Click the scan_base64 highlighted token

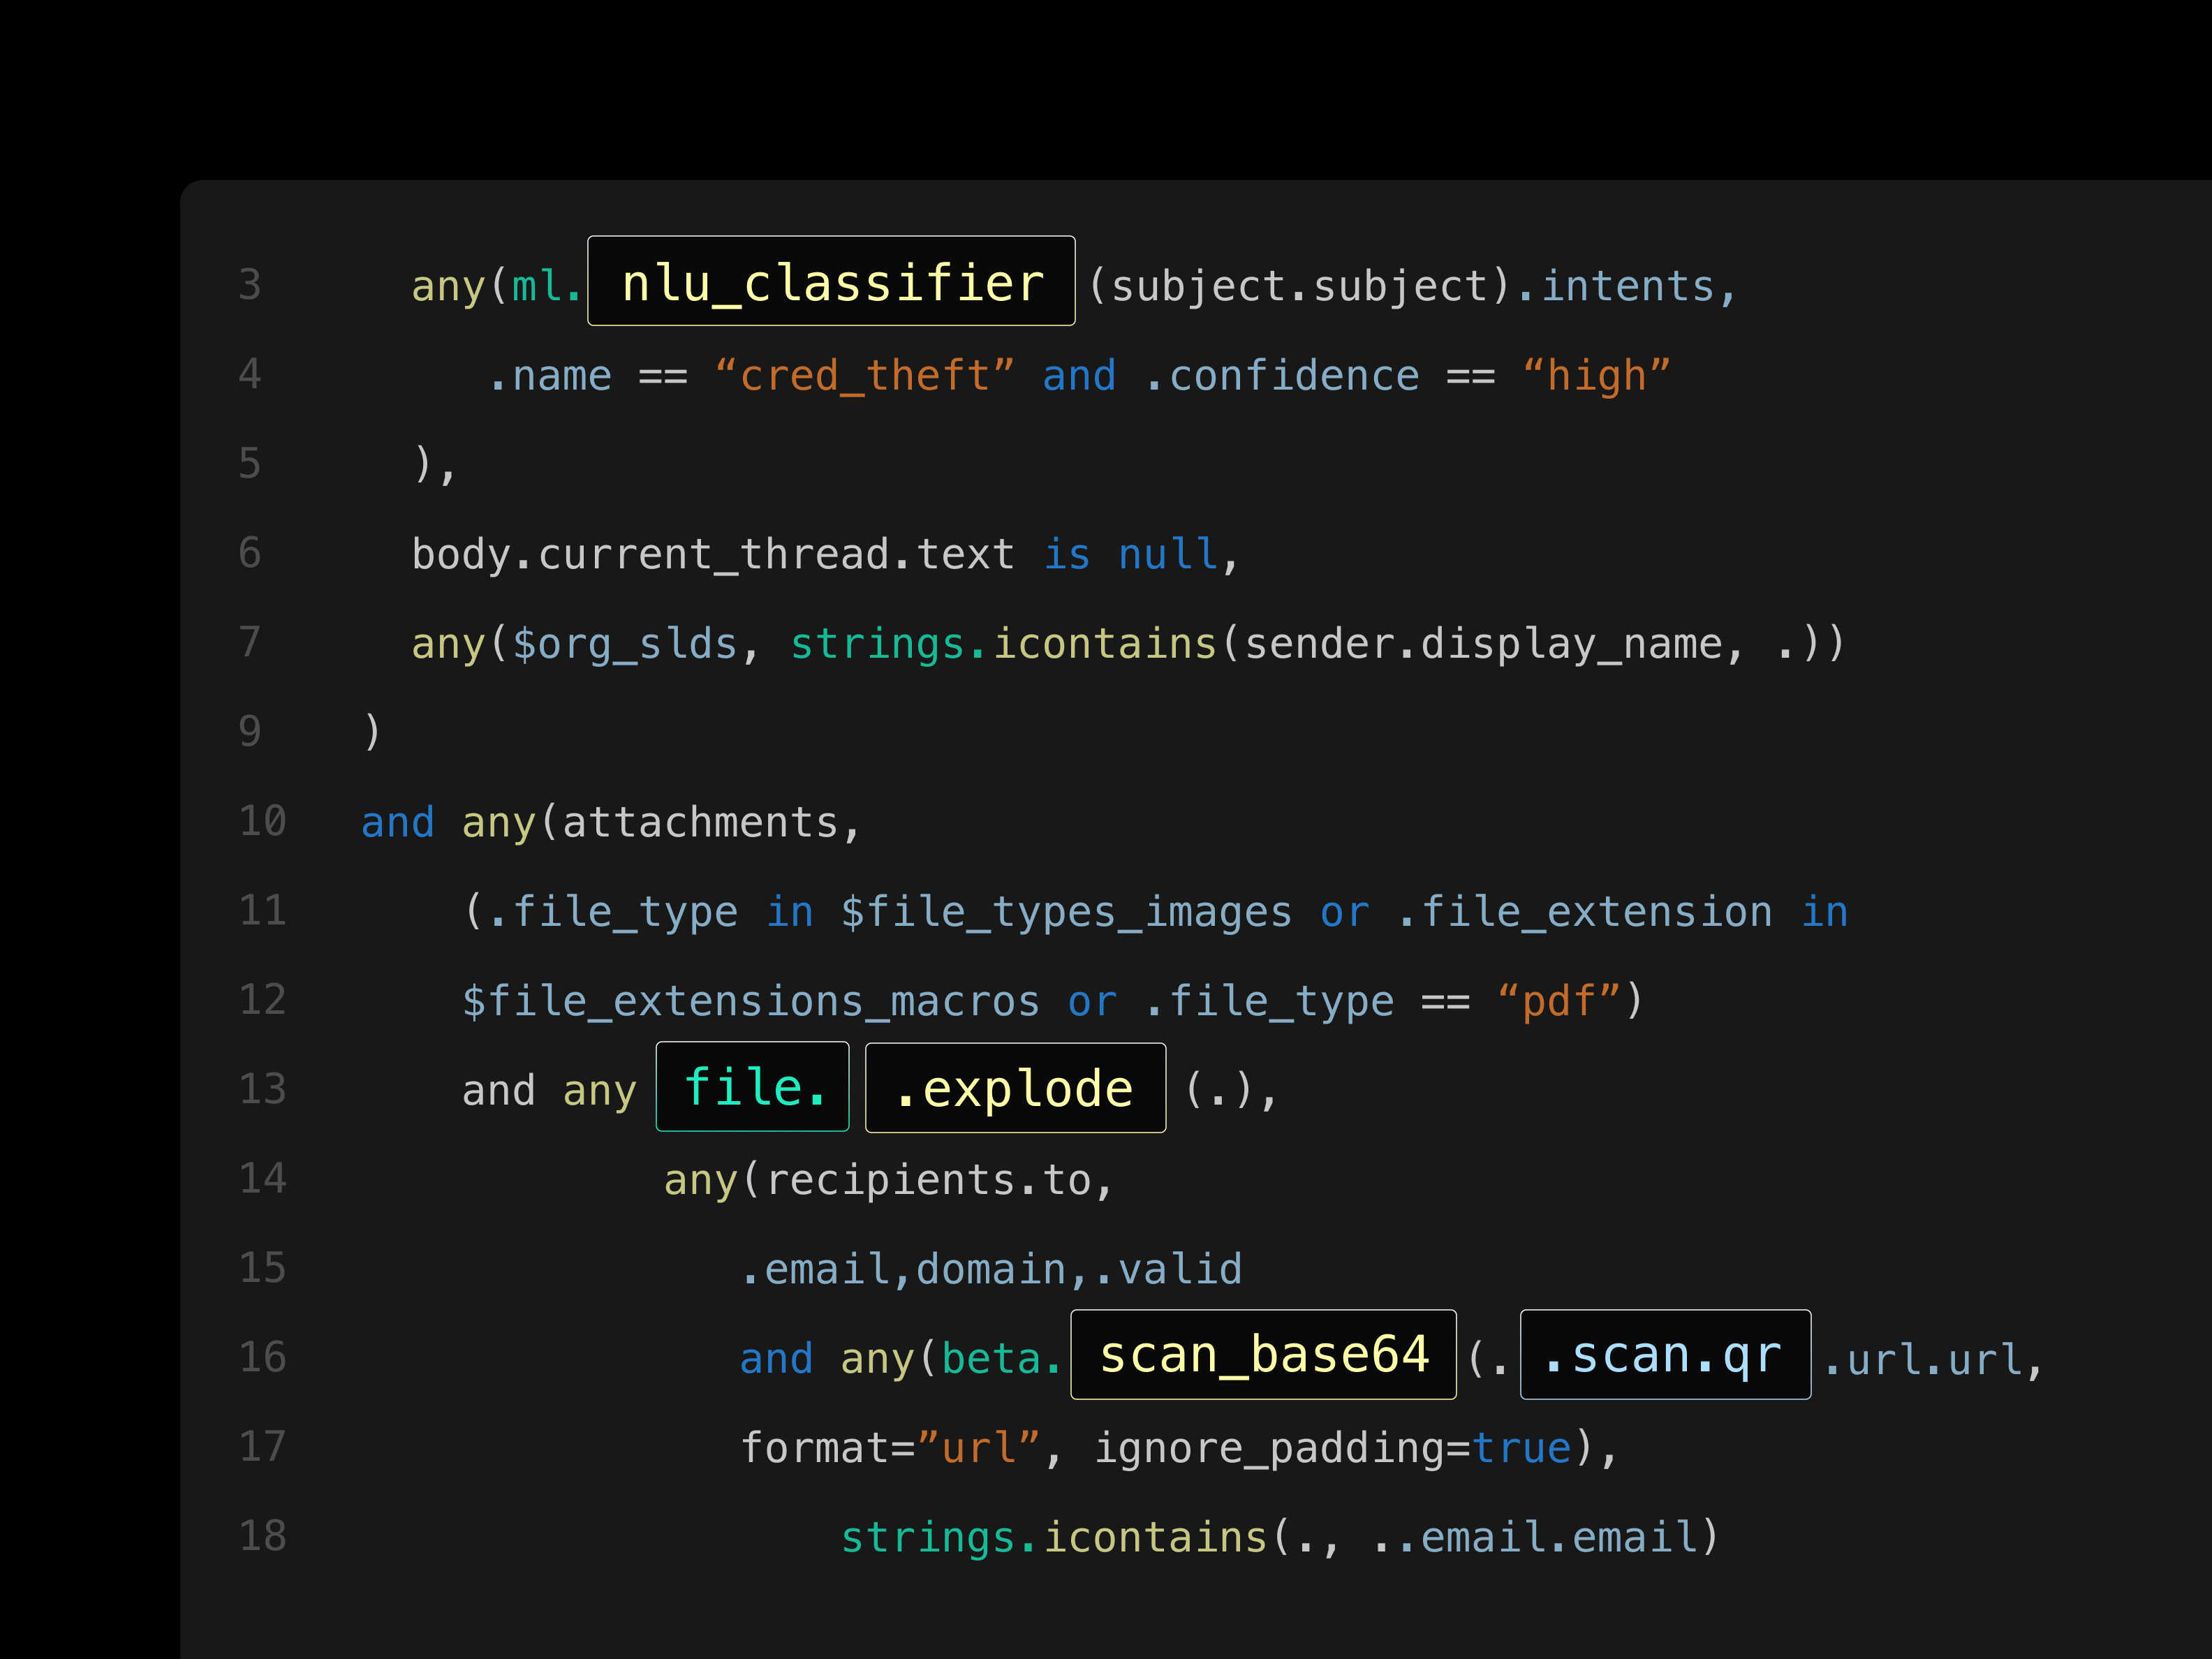[x=1263, y=1355]
